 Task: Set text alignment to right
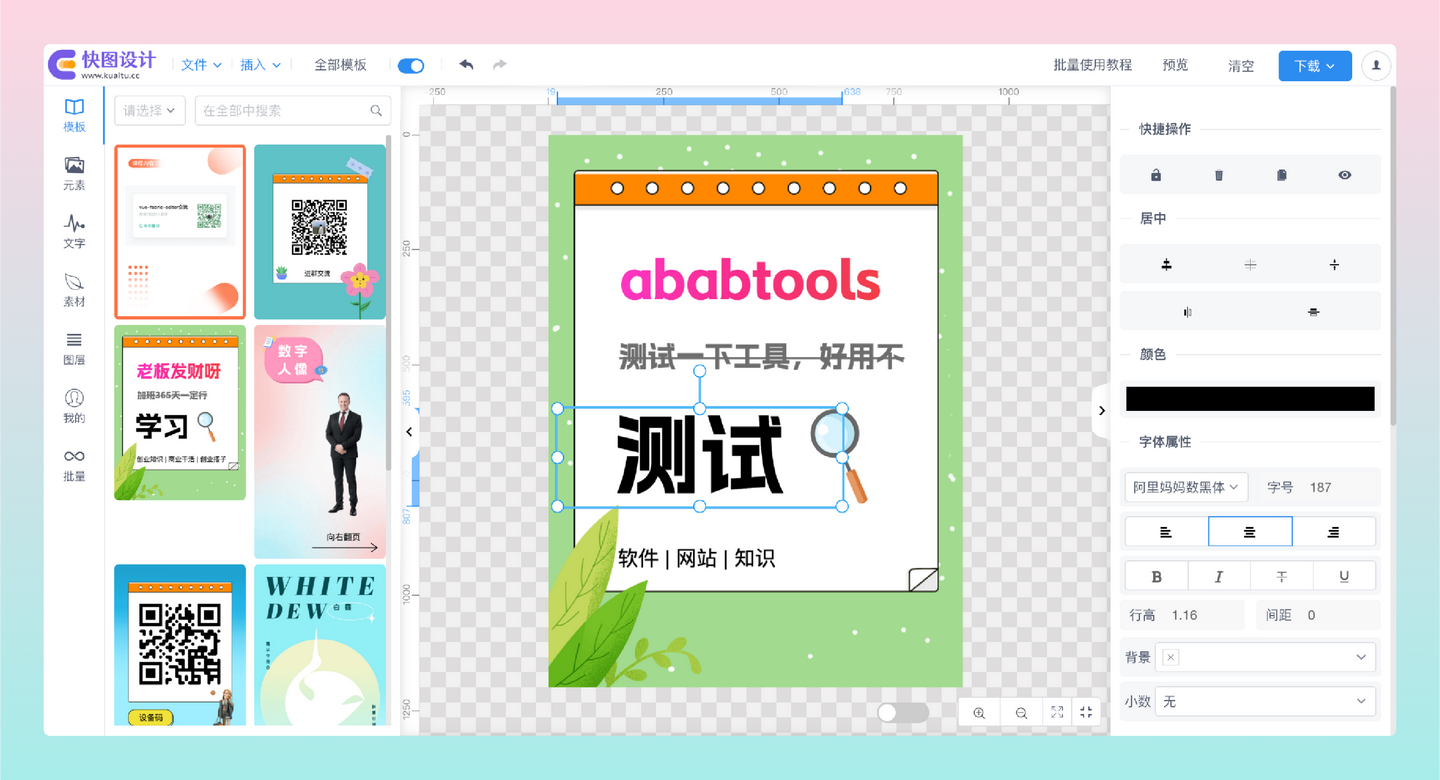point(1333,532)
